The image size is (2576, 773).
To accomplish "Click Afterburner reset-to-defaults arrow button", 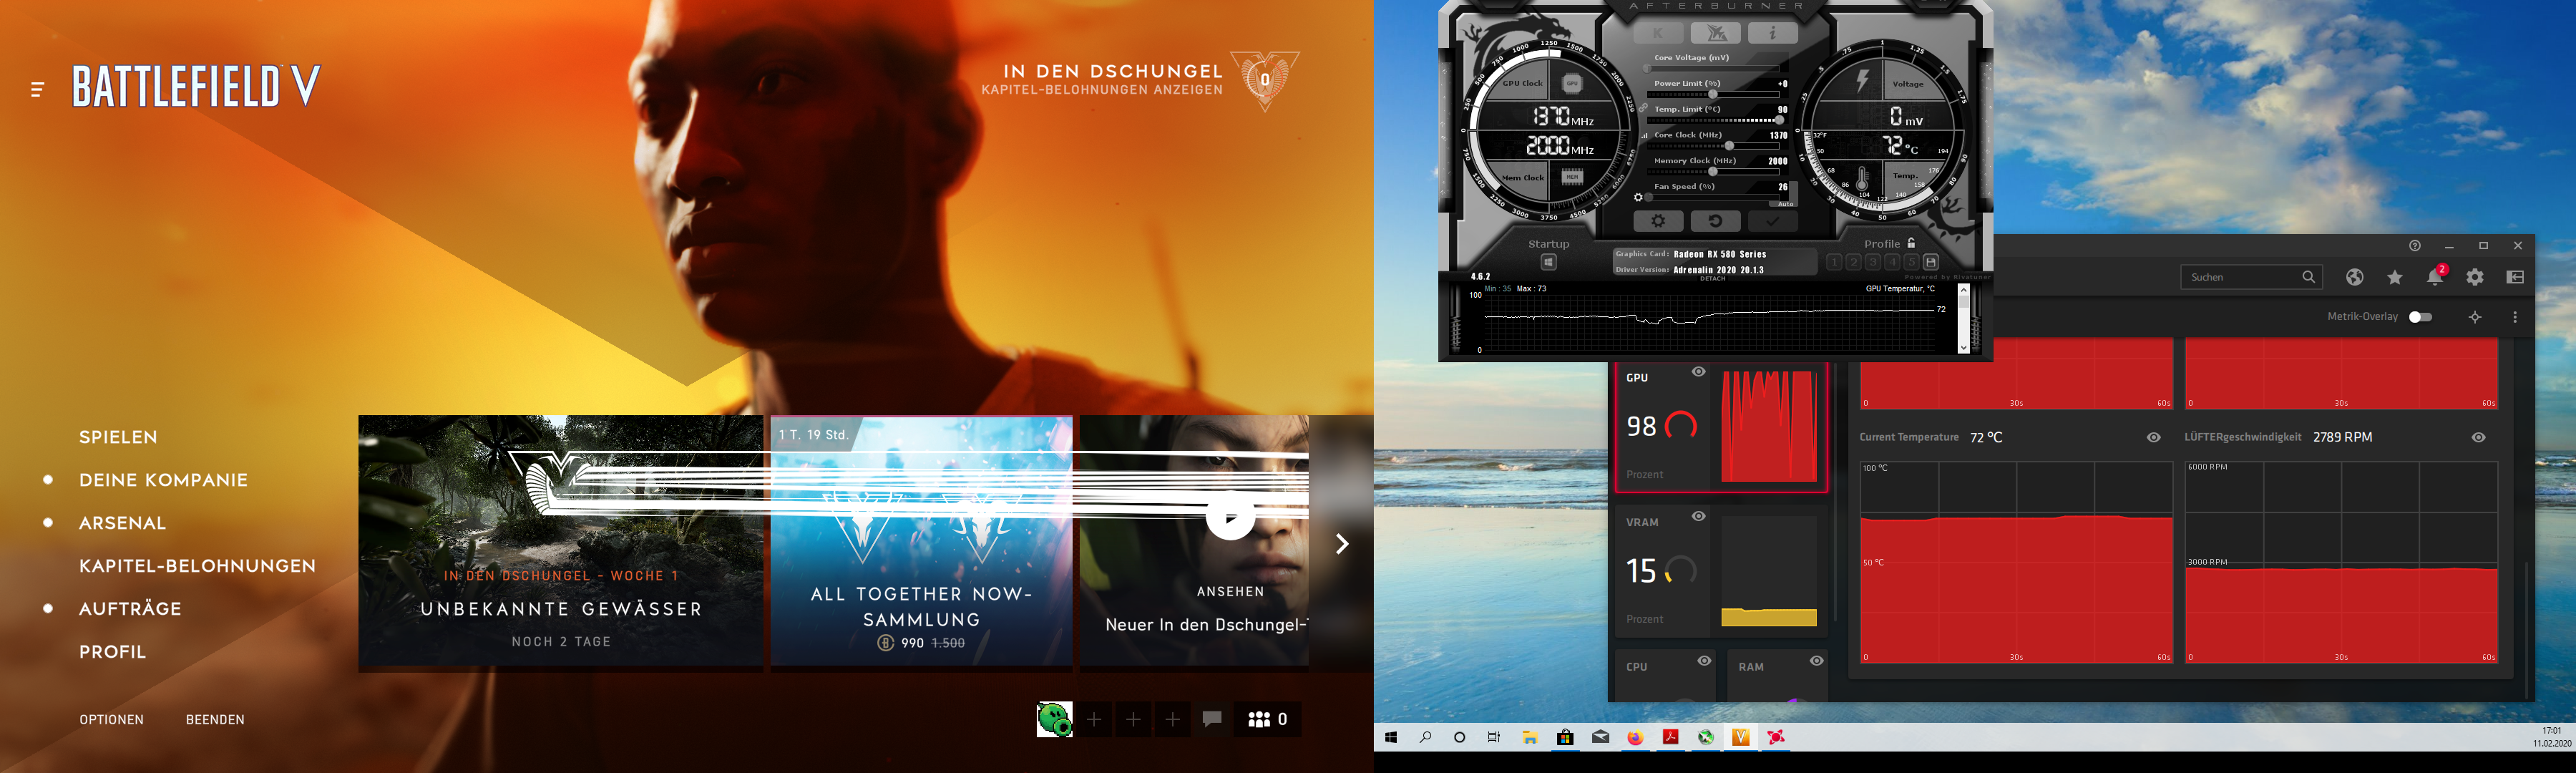I will tap(1715, 221).
